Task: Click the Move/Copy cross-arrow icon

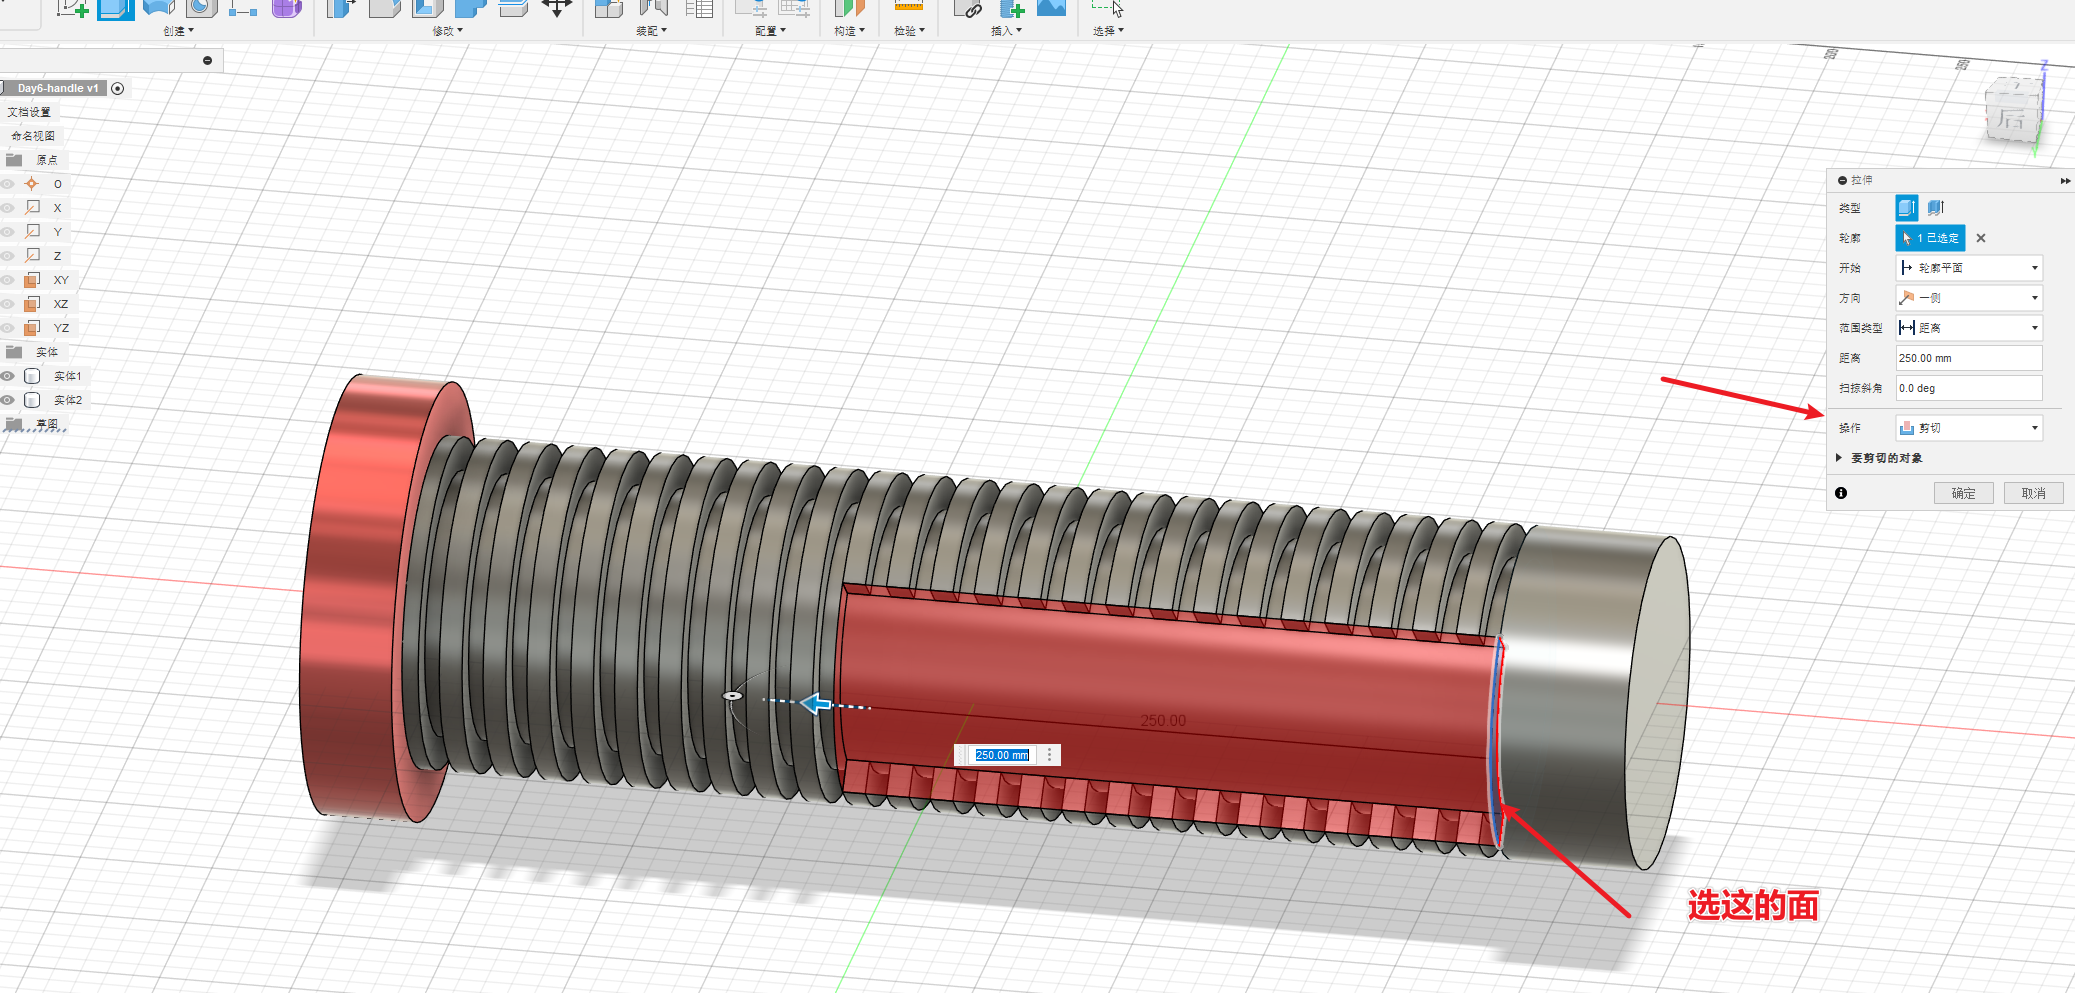Action: pyautogui.click(x=556, y=9)
